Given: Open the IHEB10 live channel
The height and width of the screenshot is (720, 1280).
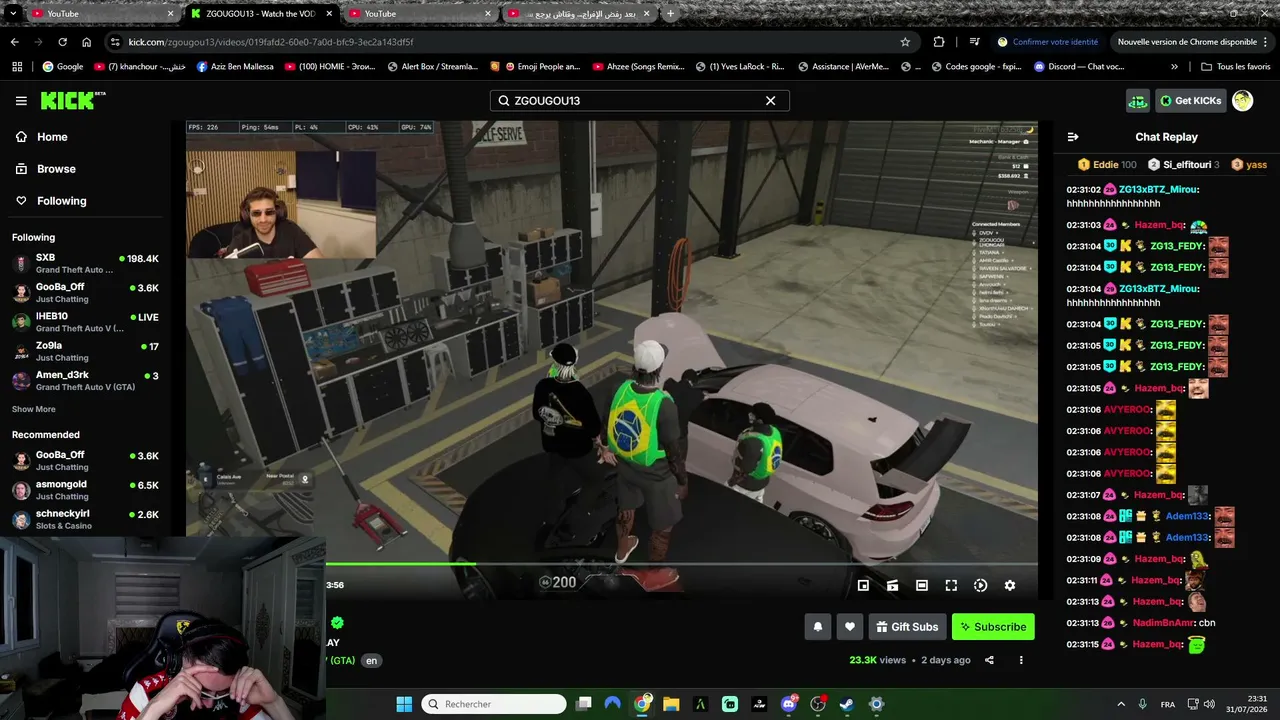Looking at the screenshot, I should 86,322.
